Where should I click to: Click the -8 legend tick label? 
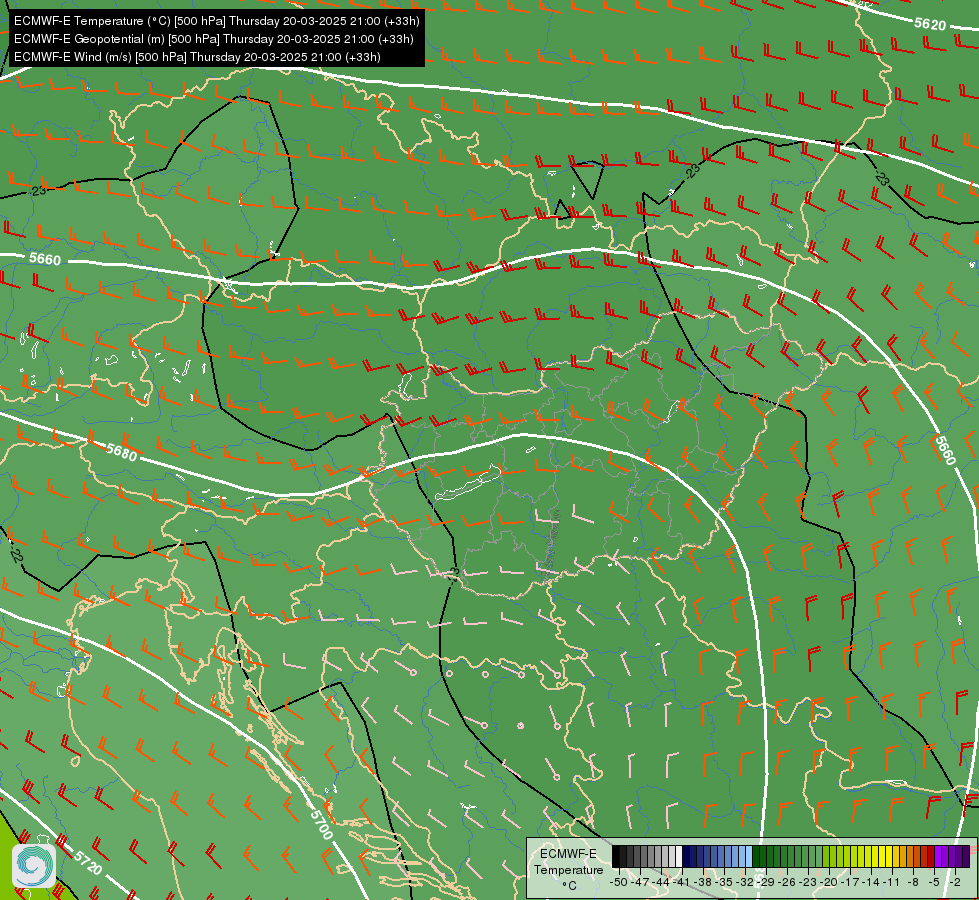(913, 882)
